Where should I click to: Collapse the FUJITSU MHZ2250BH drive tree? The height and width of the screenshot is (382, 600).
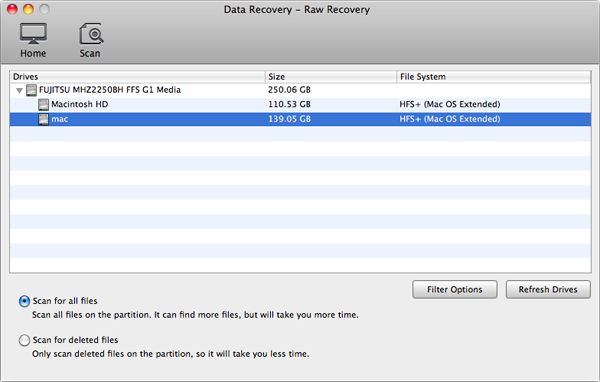click(x=19, y=91)
